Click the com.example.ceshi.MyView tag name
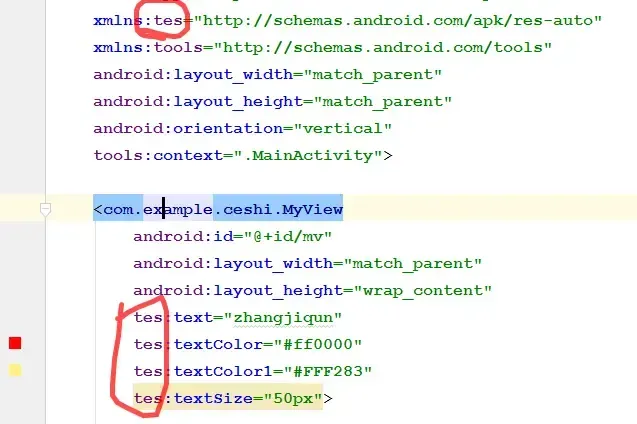637x424 pixels. (x=223, y=210)
